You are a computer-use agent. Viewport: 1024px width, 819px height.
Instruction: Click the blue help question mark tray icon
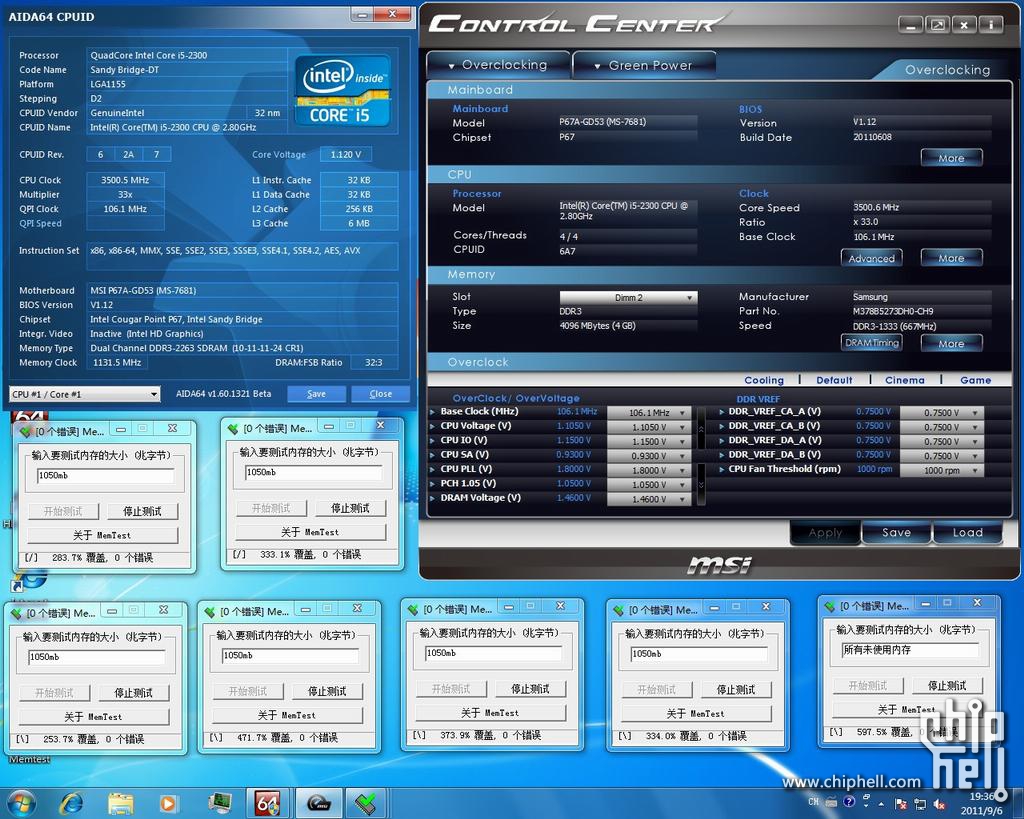[x=848, y=801]
